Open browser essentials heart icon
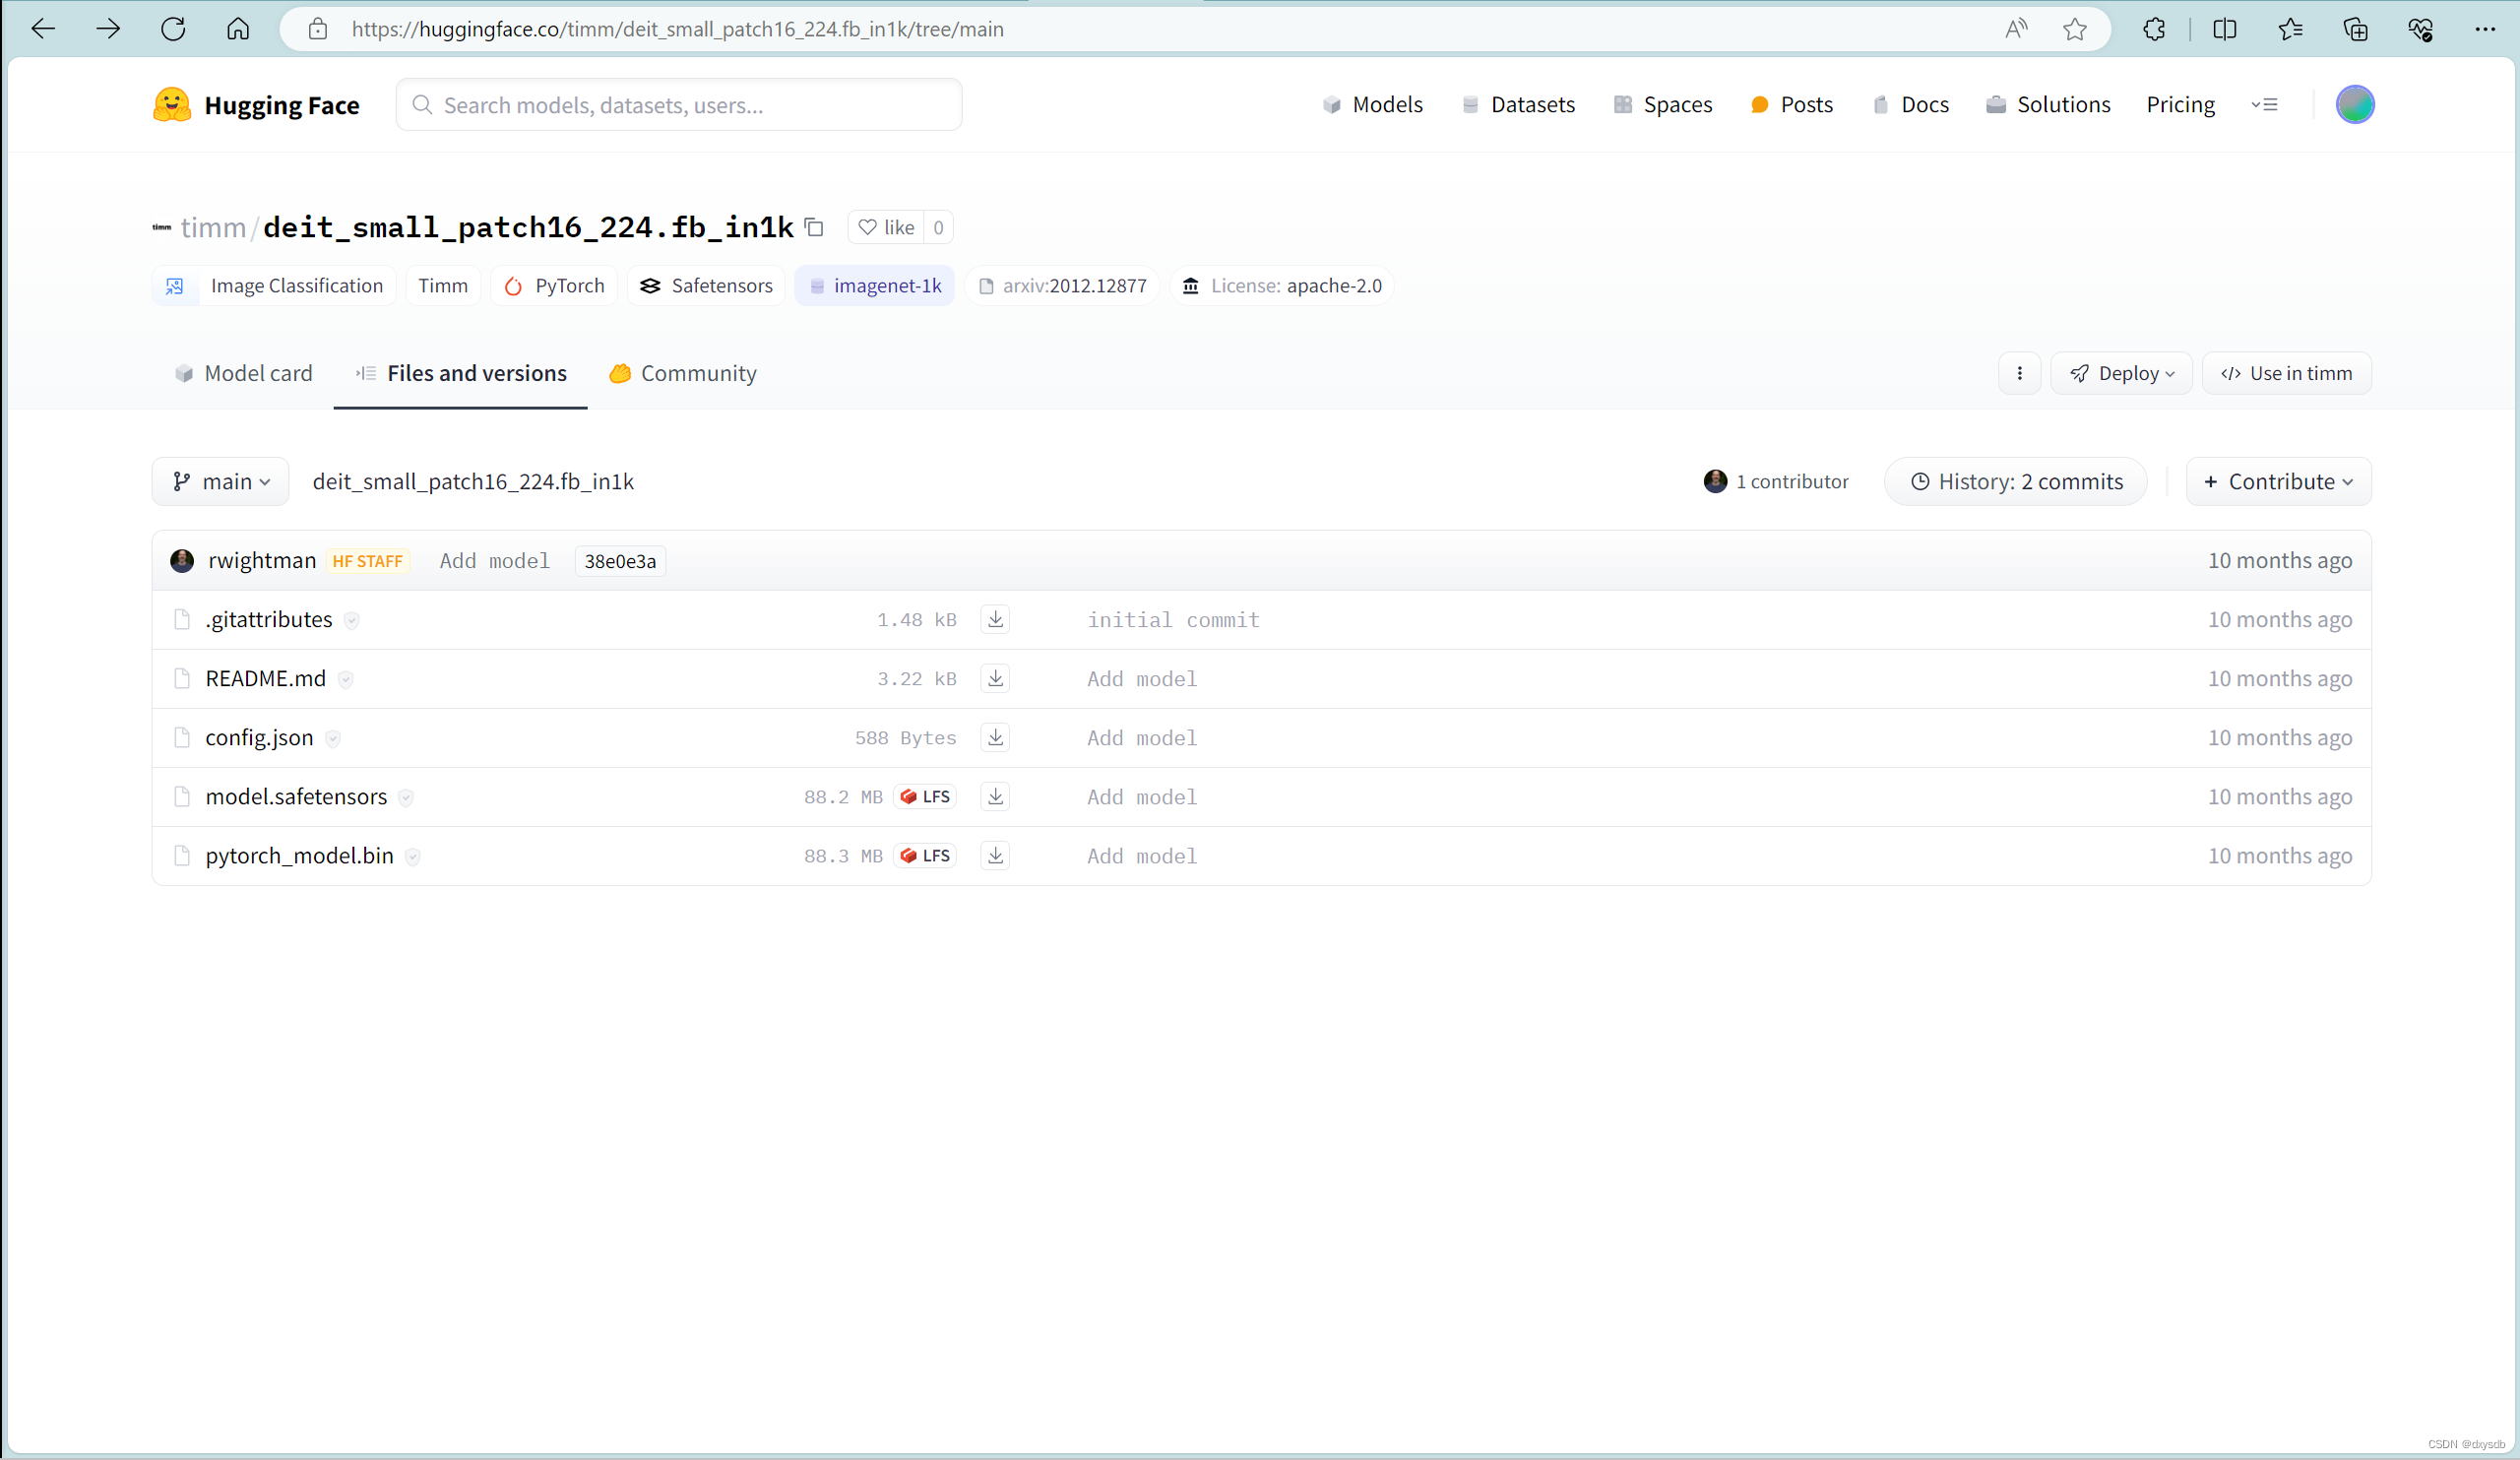This screenshot has width=2520, height=1460. tap(2421, 29)
